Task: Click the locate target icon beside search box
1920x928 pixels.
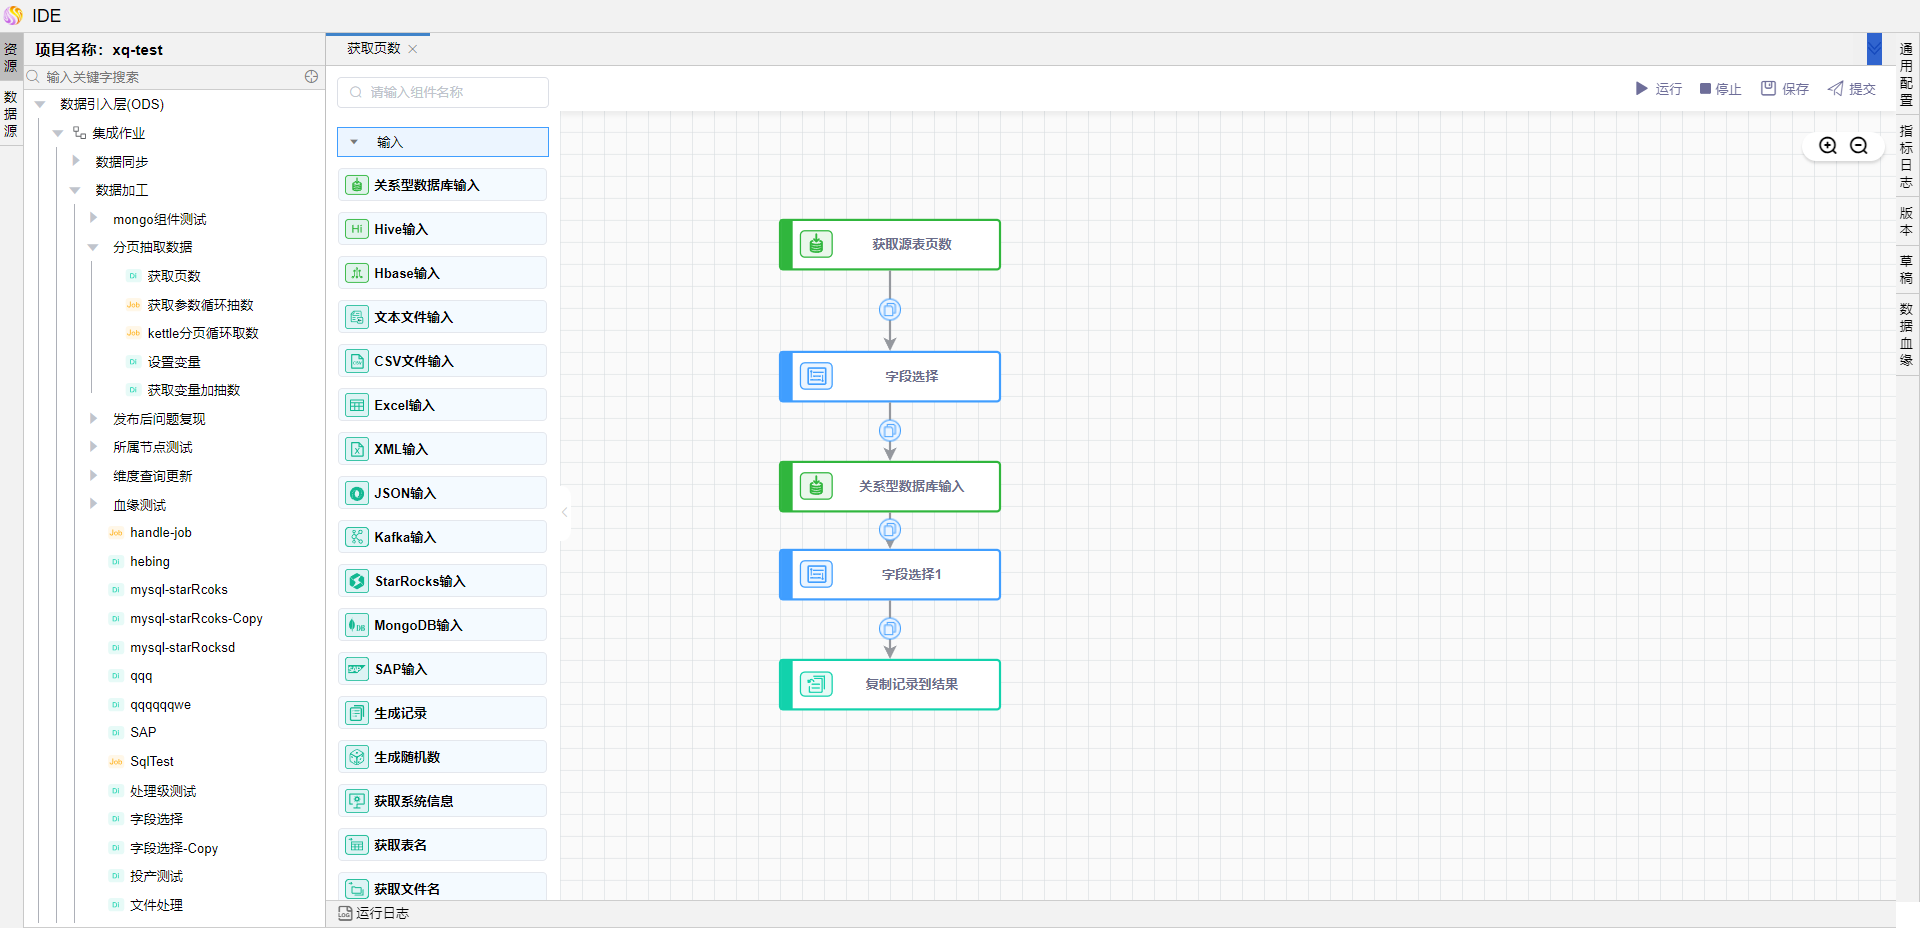Action: click(x=311, y=77)
